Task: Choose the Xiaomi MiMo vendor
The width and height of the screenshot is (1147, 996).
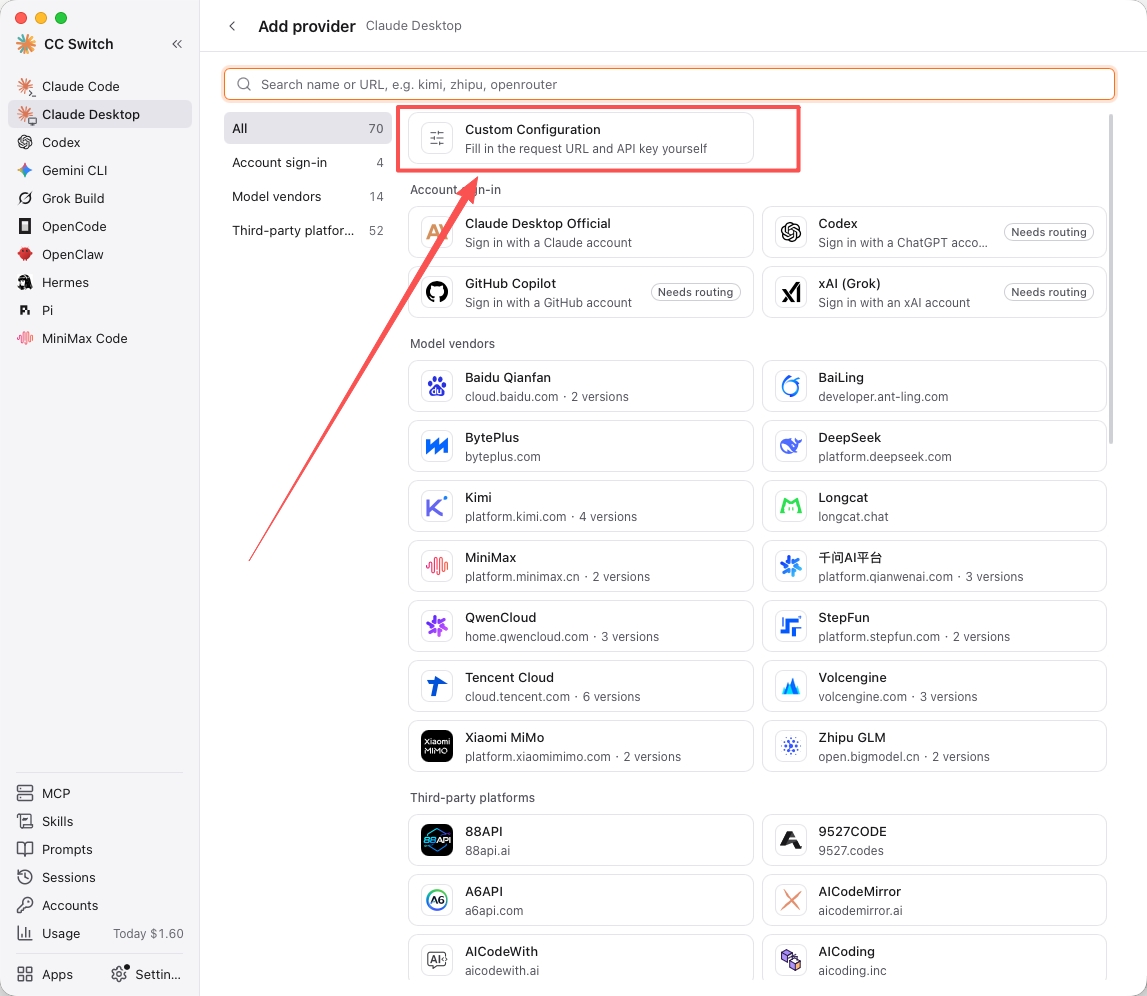Action: 581,746
